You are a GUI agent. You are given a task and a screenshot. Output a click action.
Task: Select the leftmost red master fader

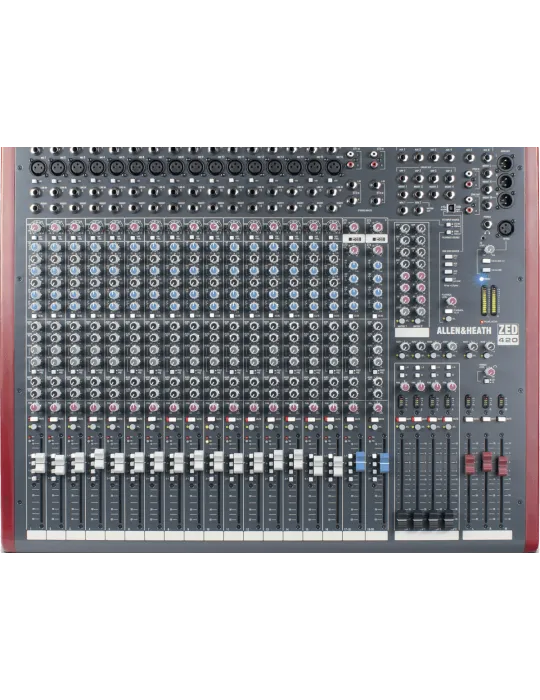(470, 465)
